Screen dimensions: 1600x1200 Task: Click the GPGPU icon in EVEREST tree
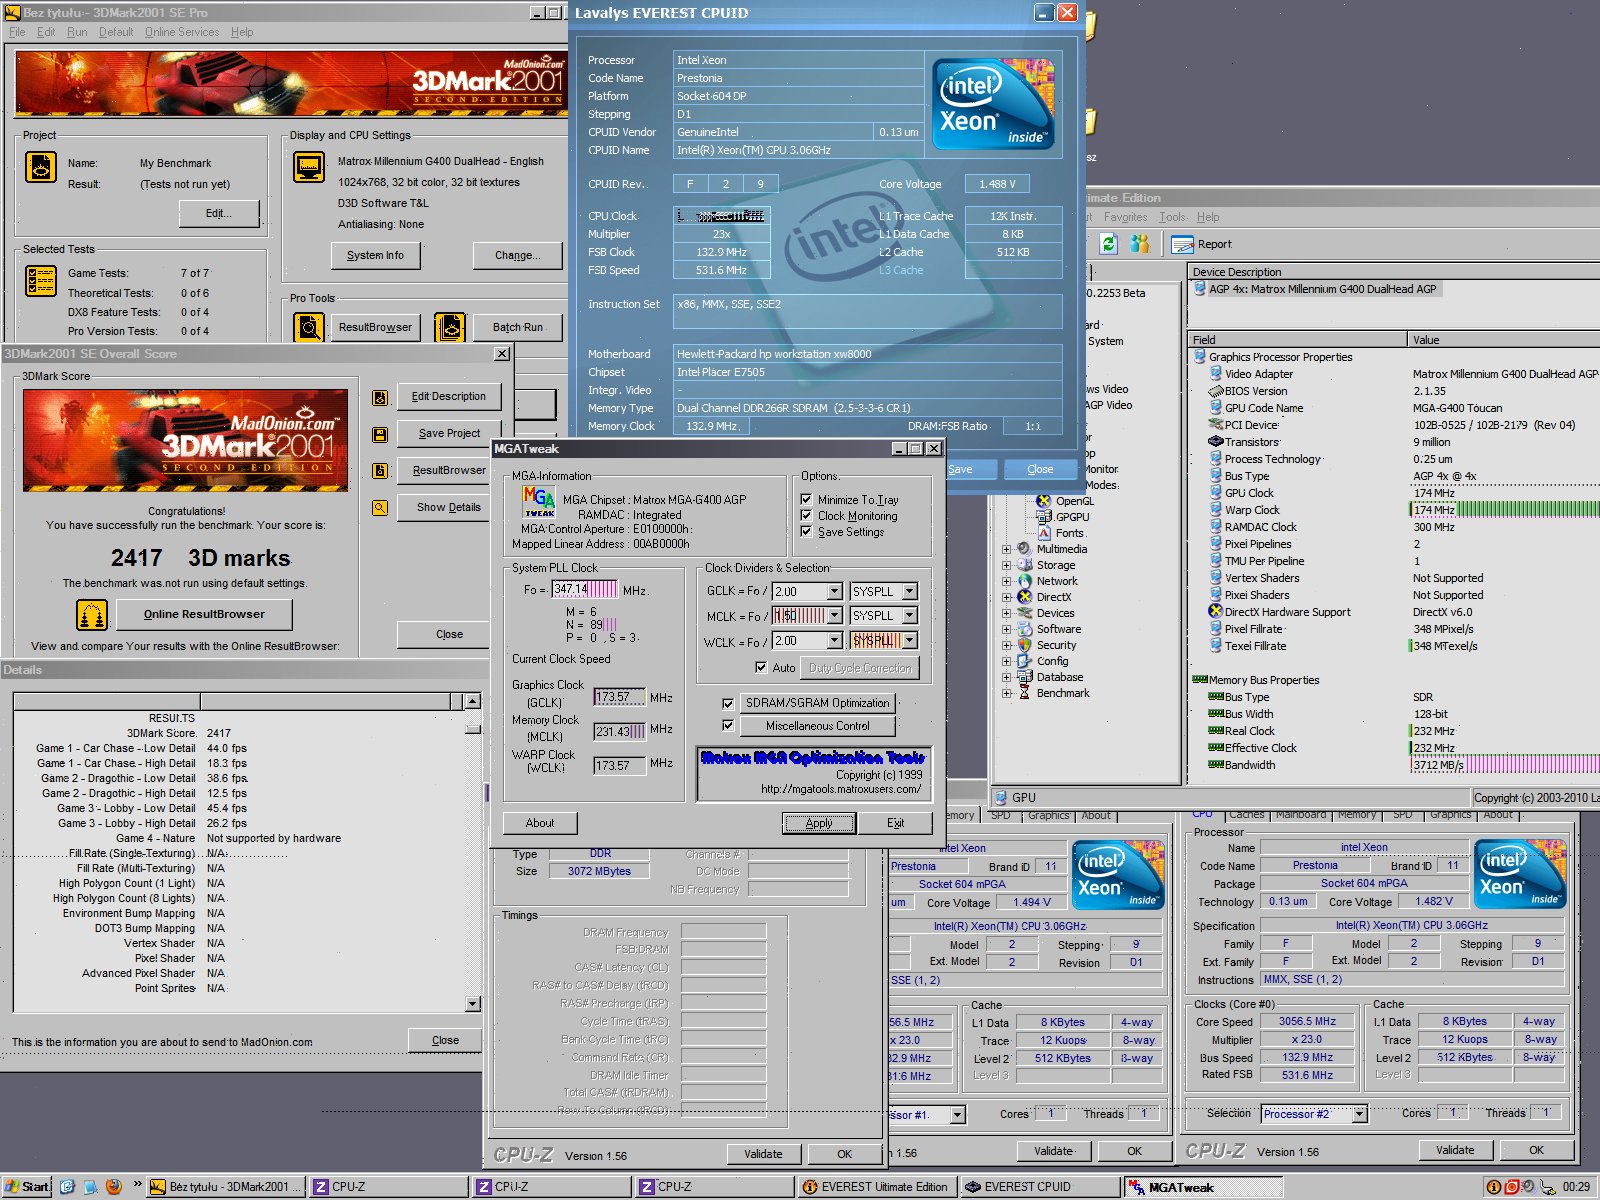tap(1044, 517)
